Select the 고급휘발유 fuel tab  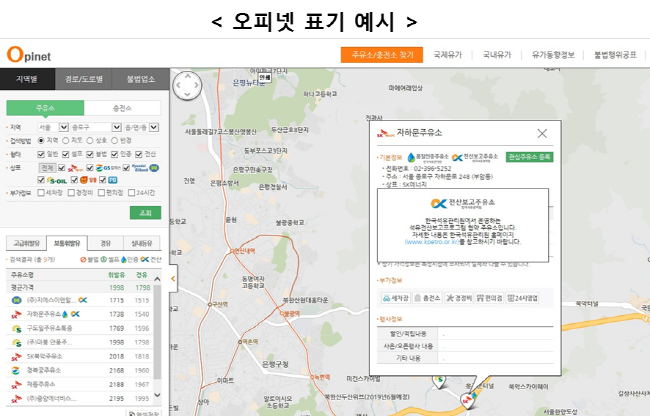coord(27,243)
